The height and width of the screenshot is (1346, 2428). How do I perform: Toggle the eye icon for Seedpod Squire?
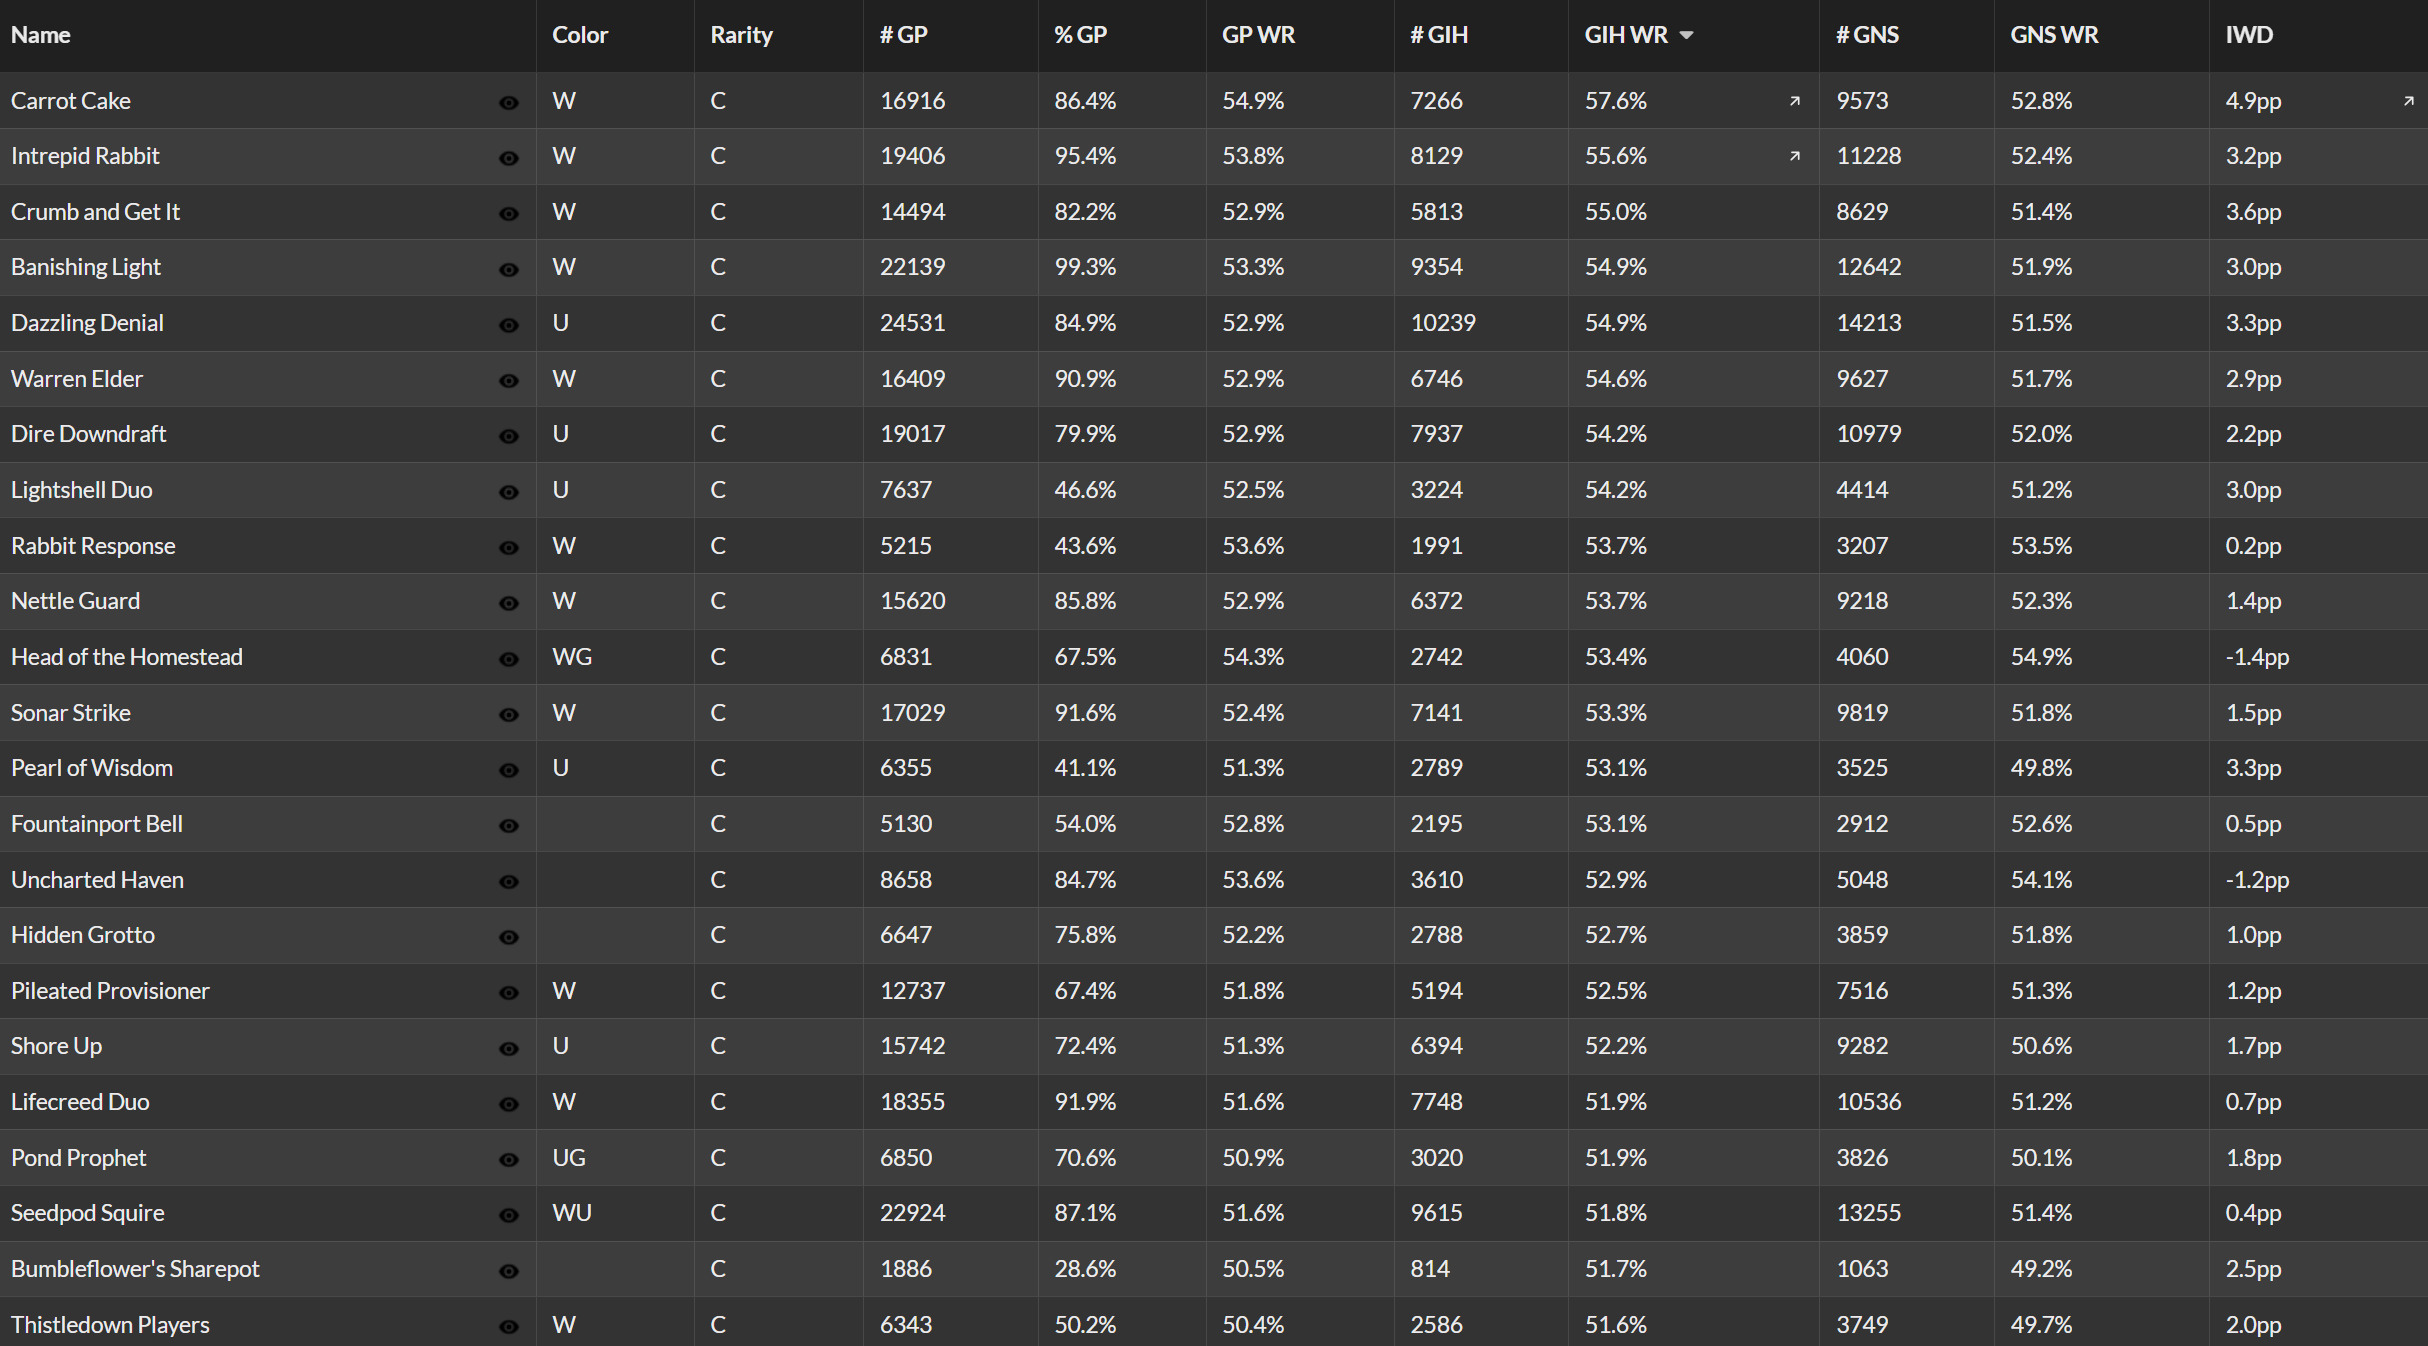pos(509,1216)
